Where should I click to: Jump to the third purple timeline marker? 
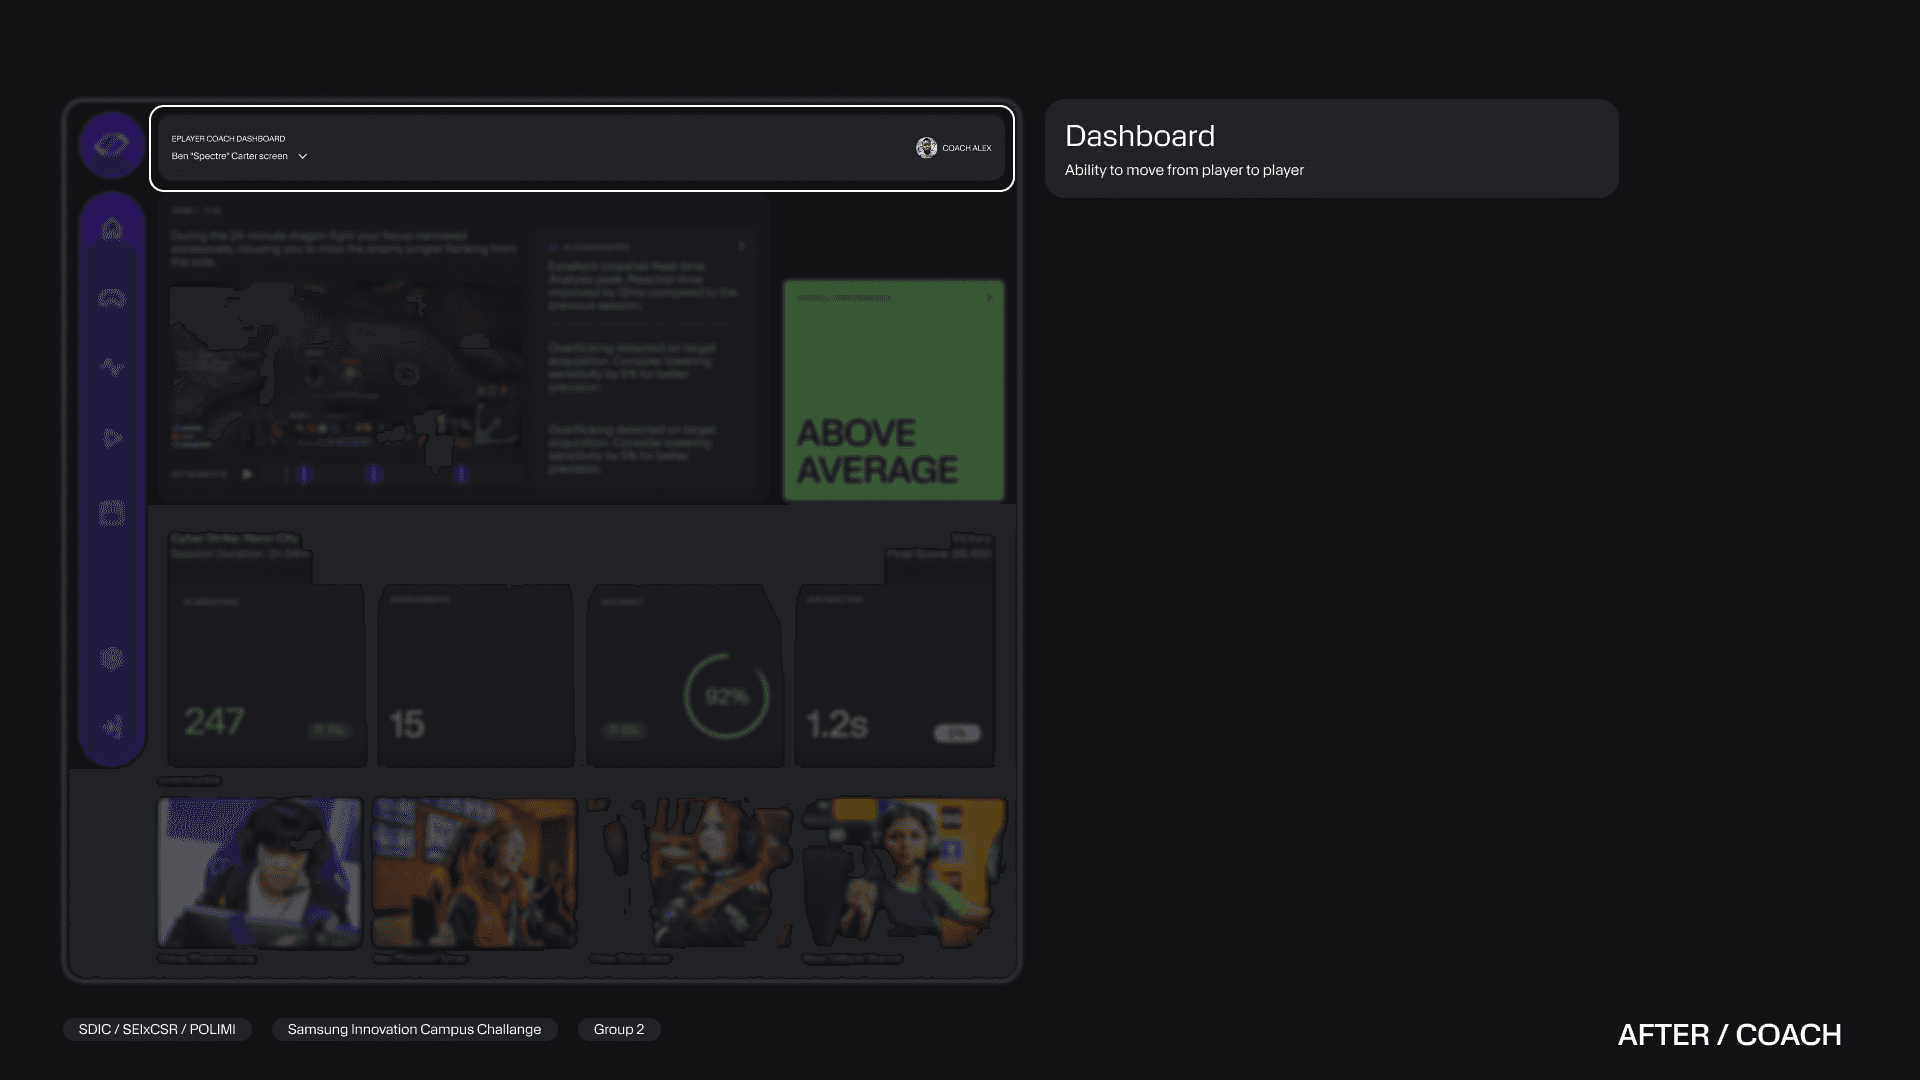[461, 474]
